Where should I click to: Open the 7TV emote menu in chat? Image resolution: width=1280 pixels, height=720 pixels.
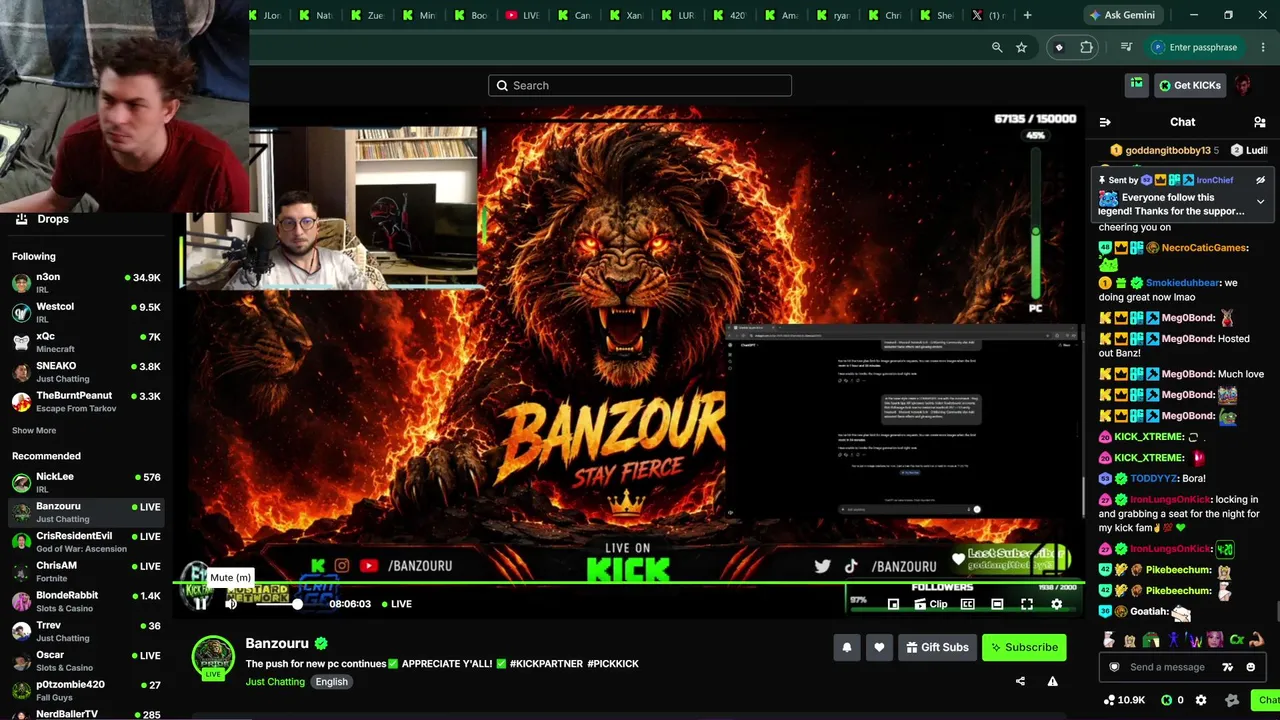[1228, 667]
